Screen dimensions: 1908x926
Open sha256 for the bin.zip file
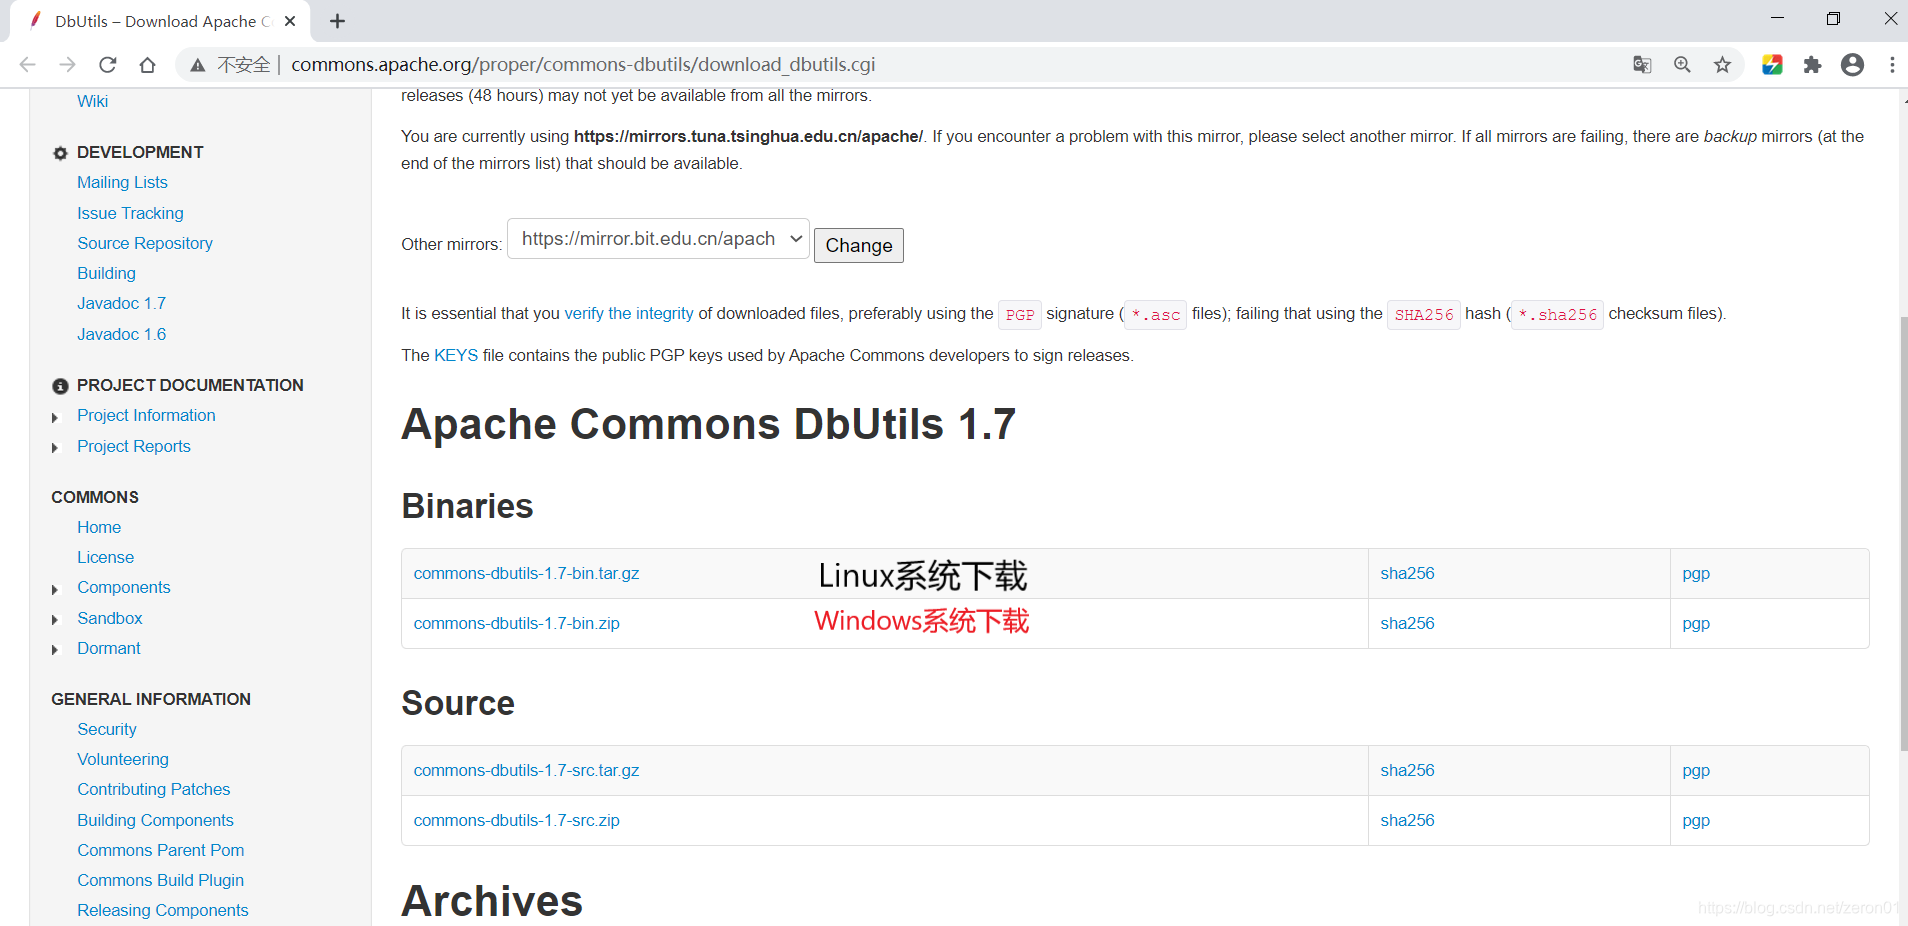(x=1407, y=623)
